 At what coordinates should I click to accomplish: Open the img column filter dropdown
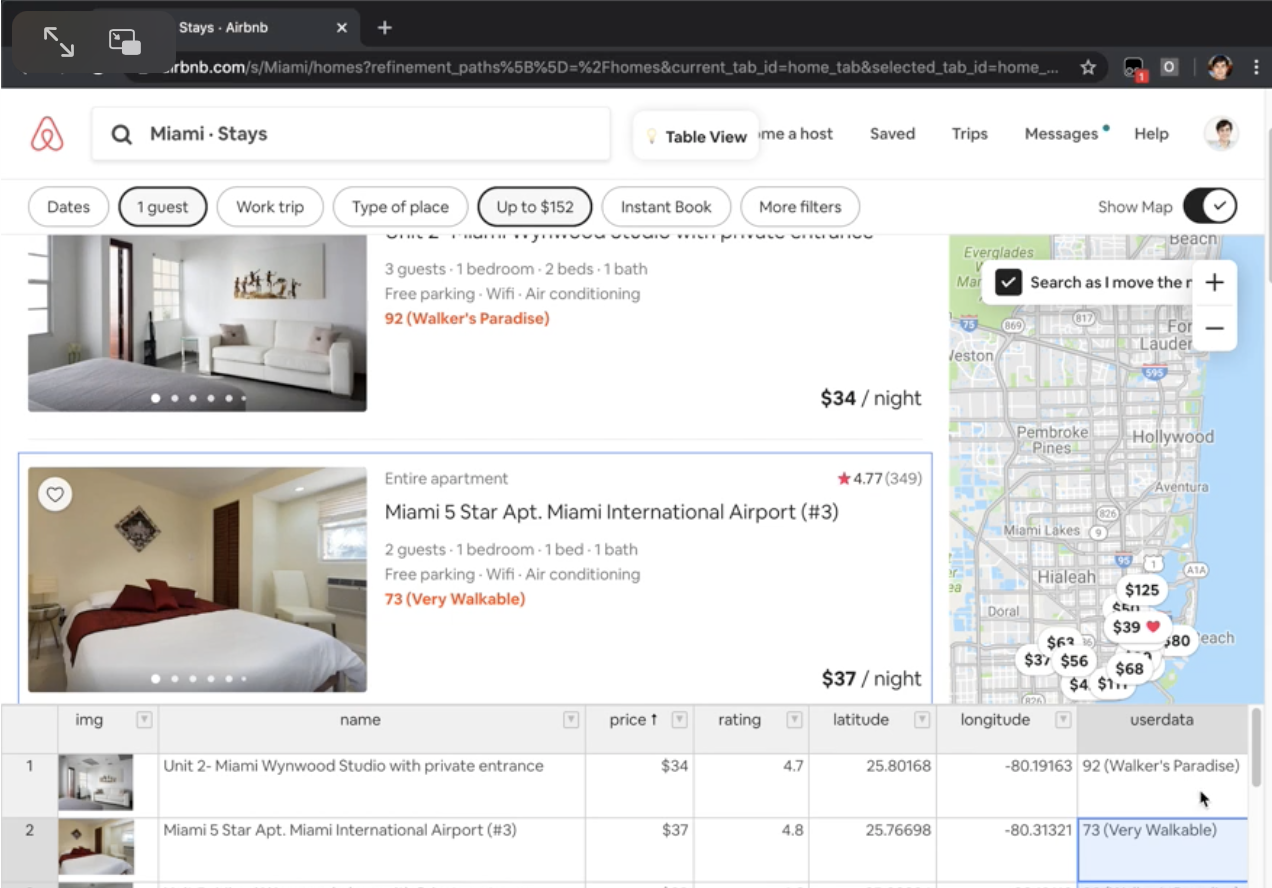(x=144, y=720)
